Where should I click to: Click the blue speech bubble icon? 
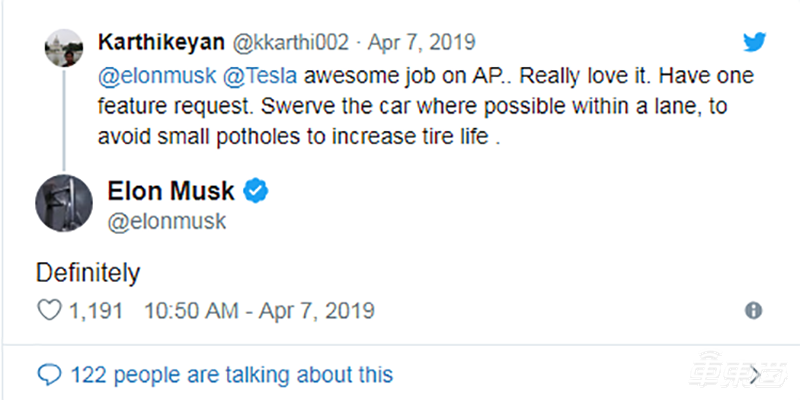(x=49, y=375)
